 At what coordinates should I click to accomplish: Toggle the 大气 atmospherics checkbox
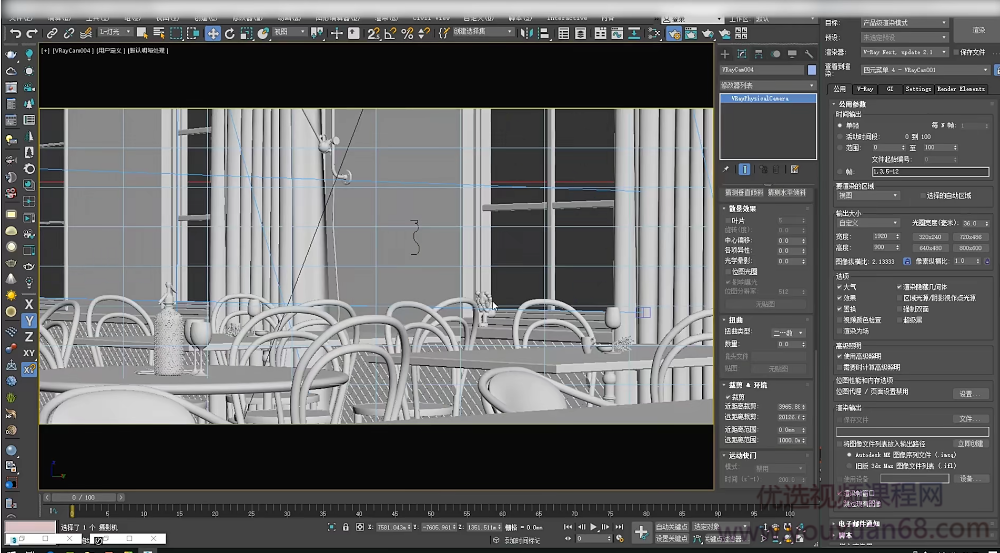tap(840, 286)
